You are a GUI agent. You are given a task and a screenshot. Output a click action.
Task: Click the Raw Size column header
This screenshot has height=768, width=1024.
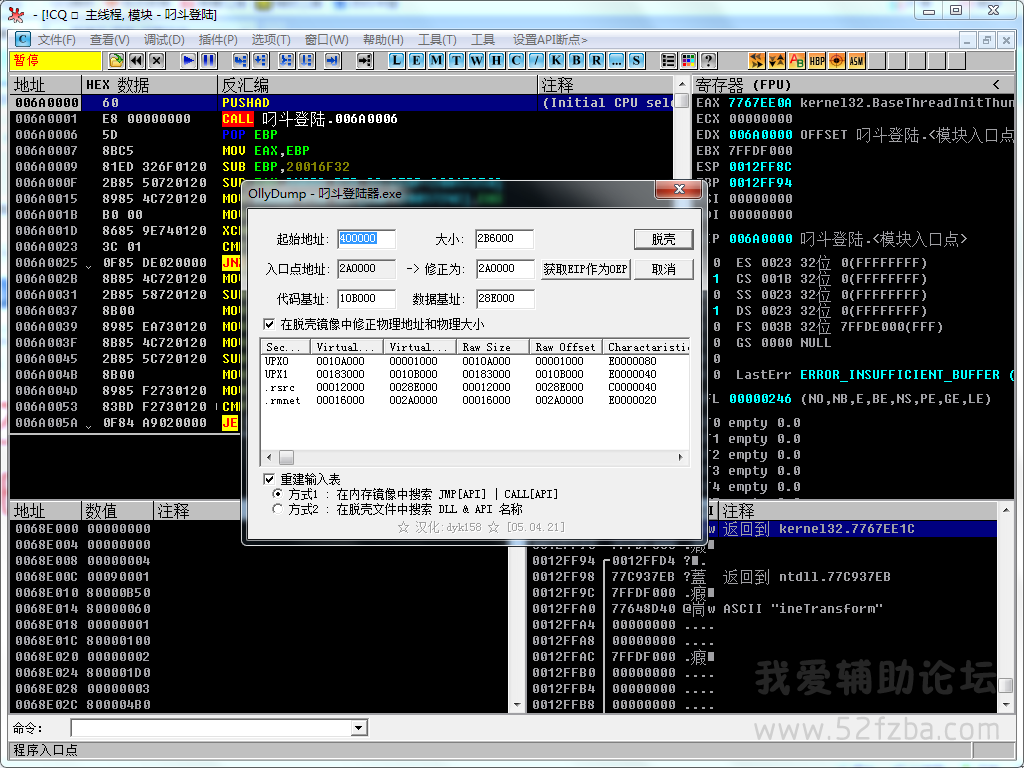pyautogui.click(x=492, y=347)
